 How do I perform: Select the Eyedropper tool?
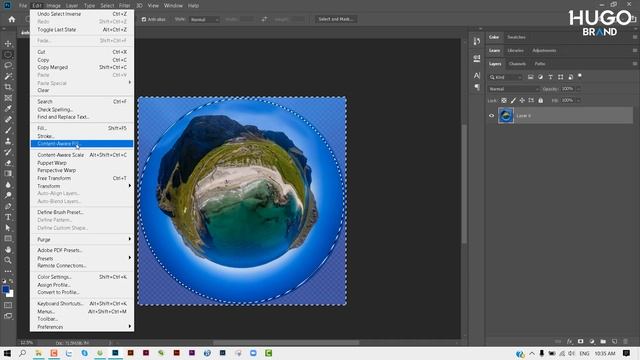[x=8, y=109]
